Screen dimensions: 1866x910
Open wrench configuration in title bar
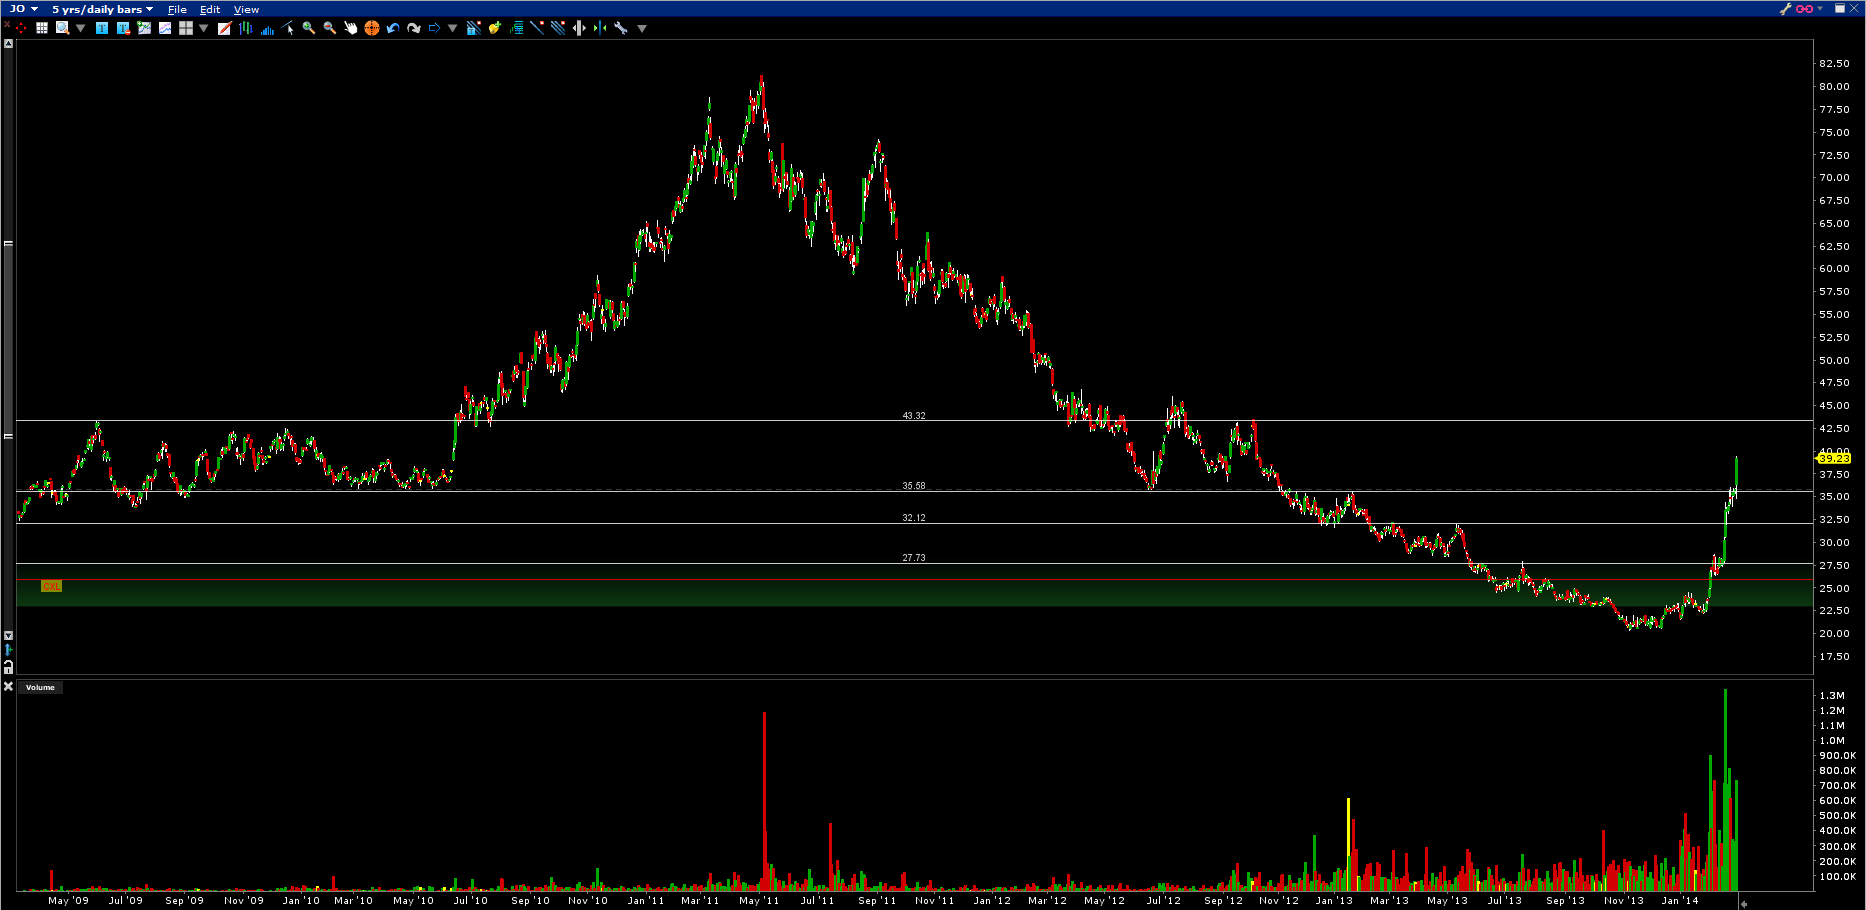[1785, 9]
